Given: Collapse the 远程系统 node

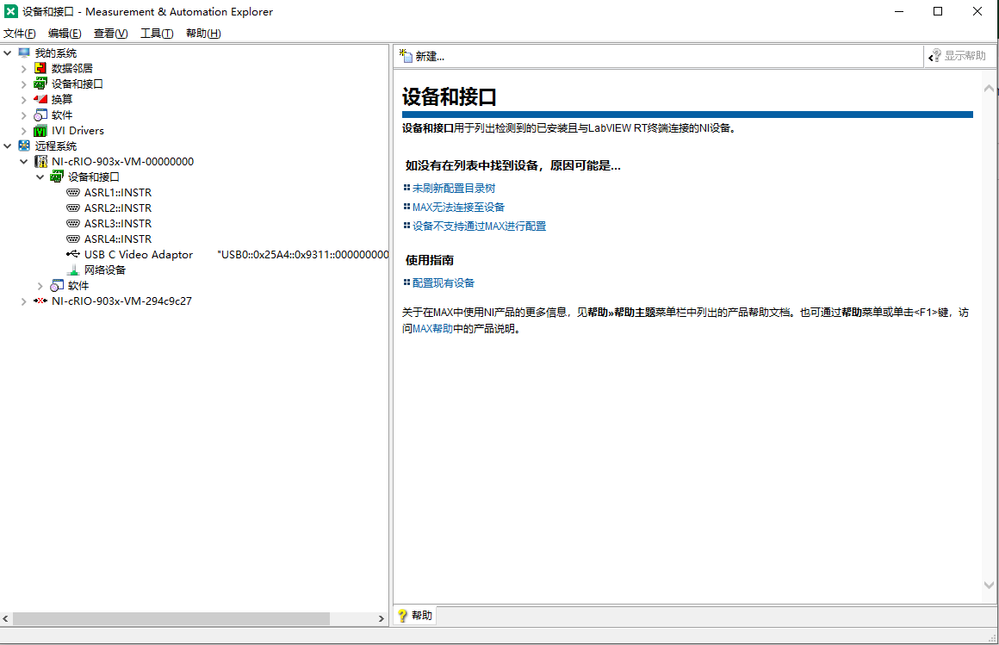Looking at the screenshot, I should [x=8, y=146].
